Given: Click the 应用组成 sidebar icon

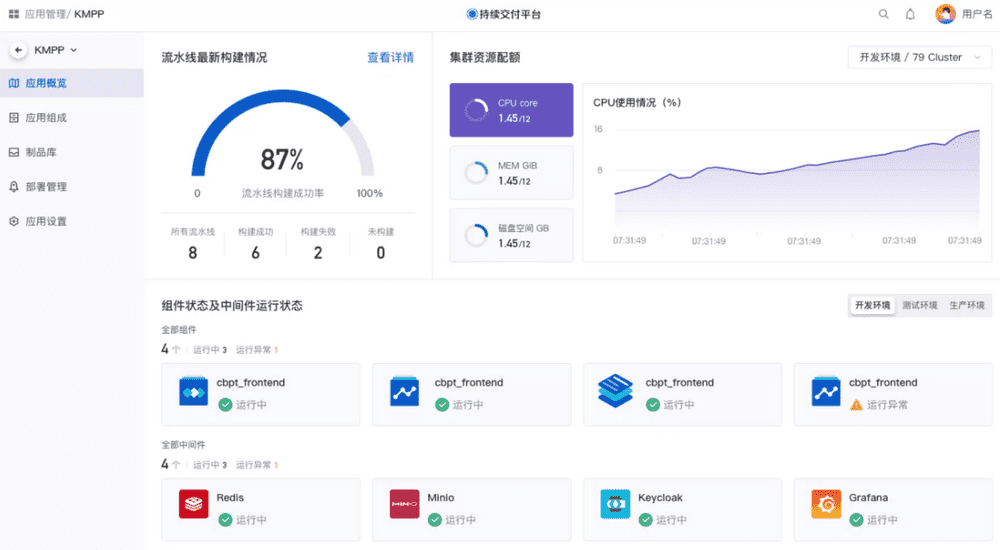Looking at the screenshot, I should click(x=14, y=117).
